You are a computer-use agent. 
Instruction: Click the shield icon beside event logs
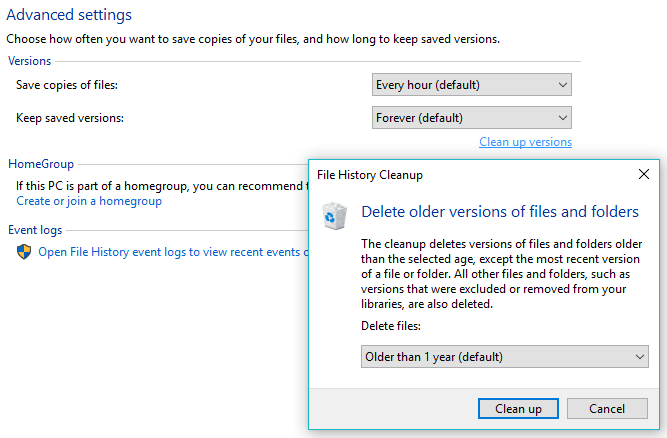pyautogui.click(x=24, y=252)
